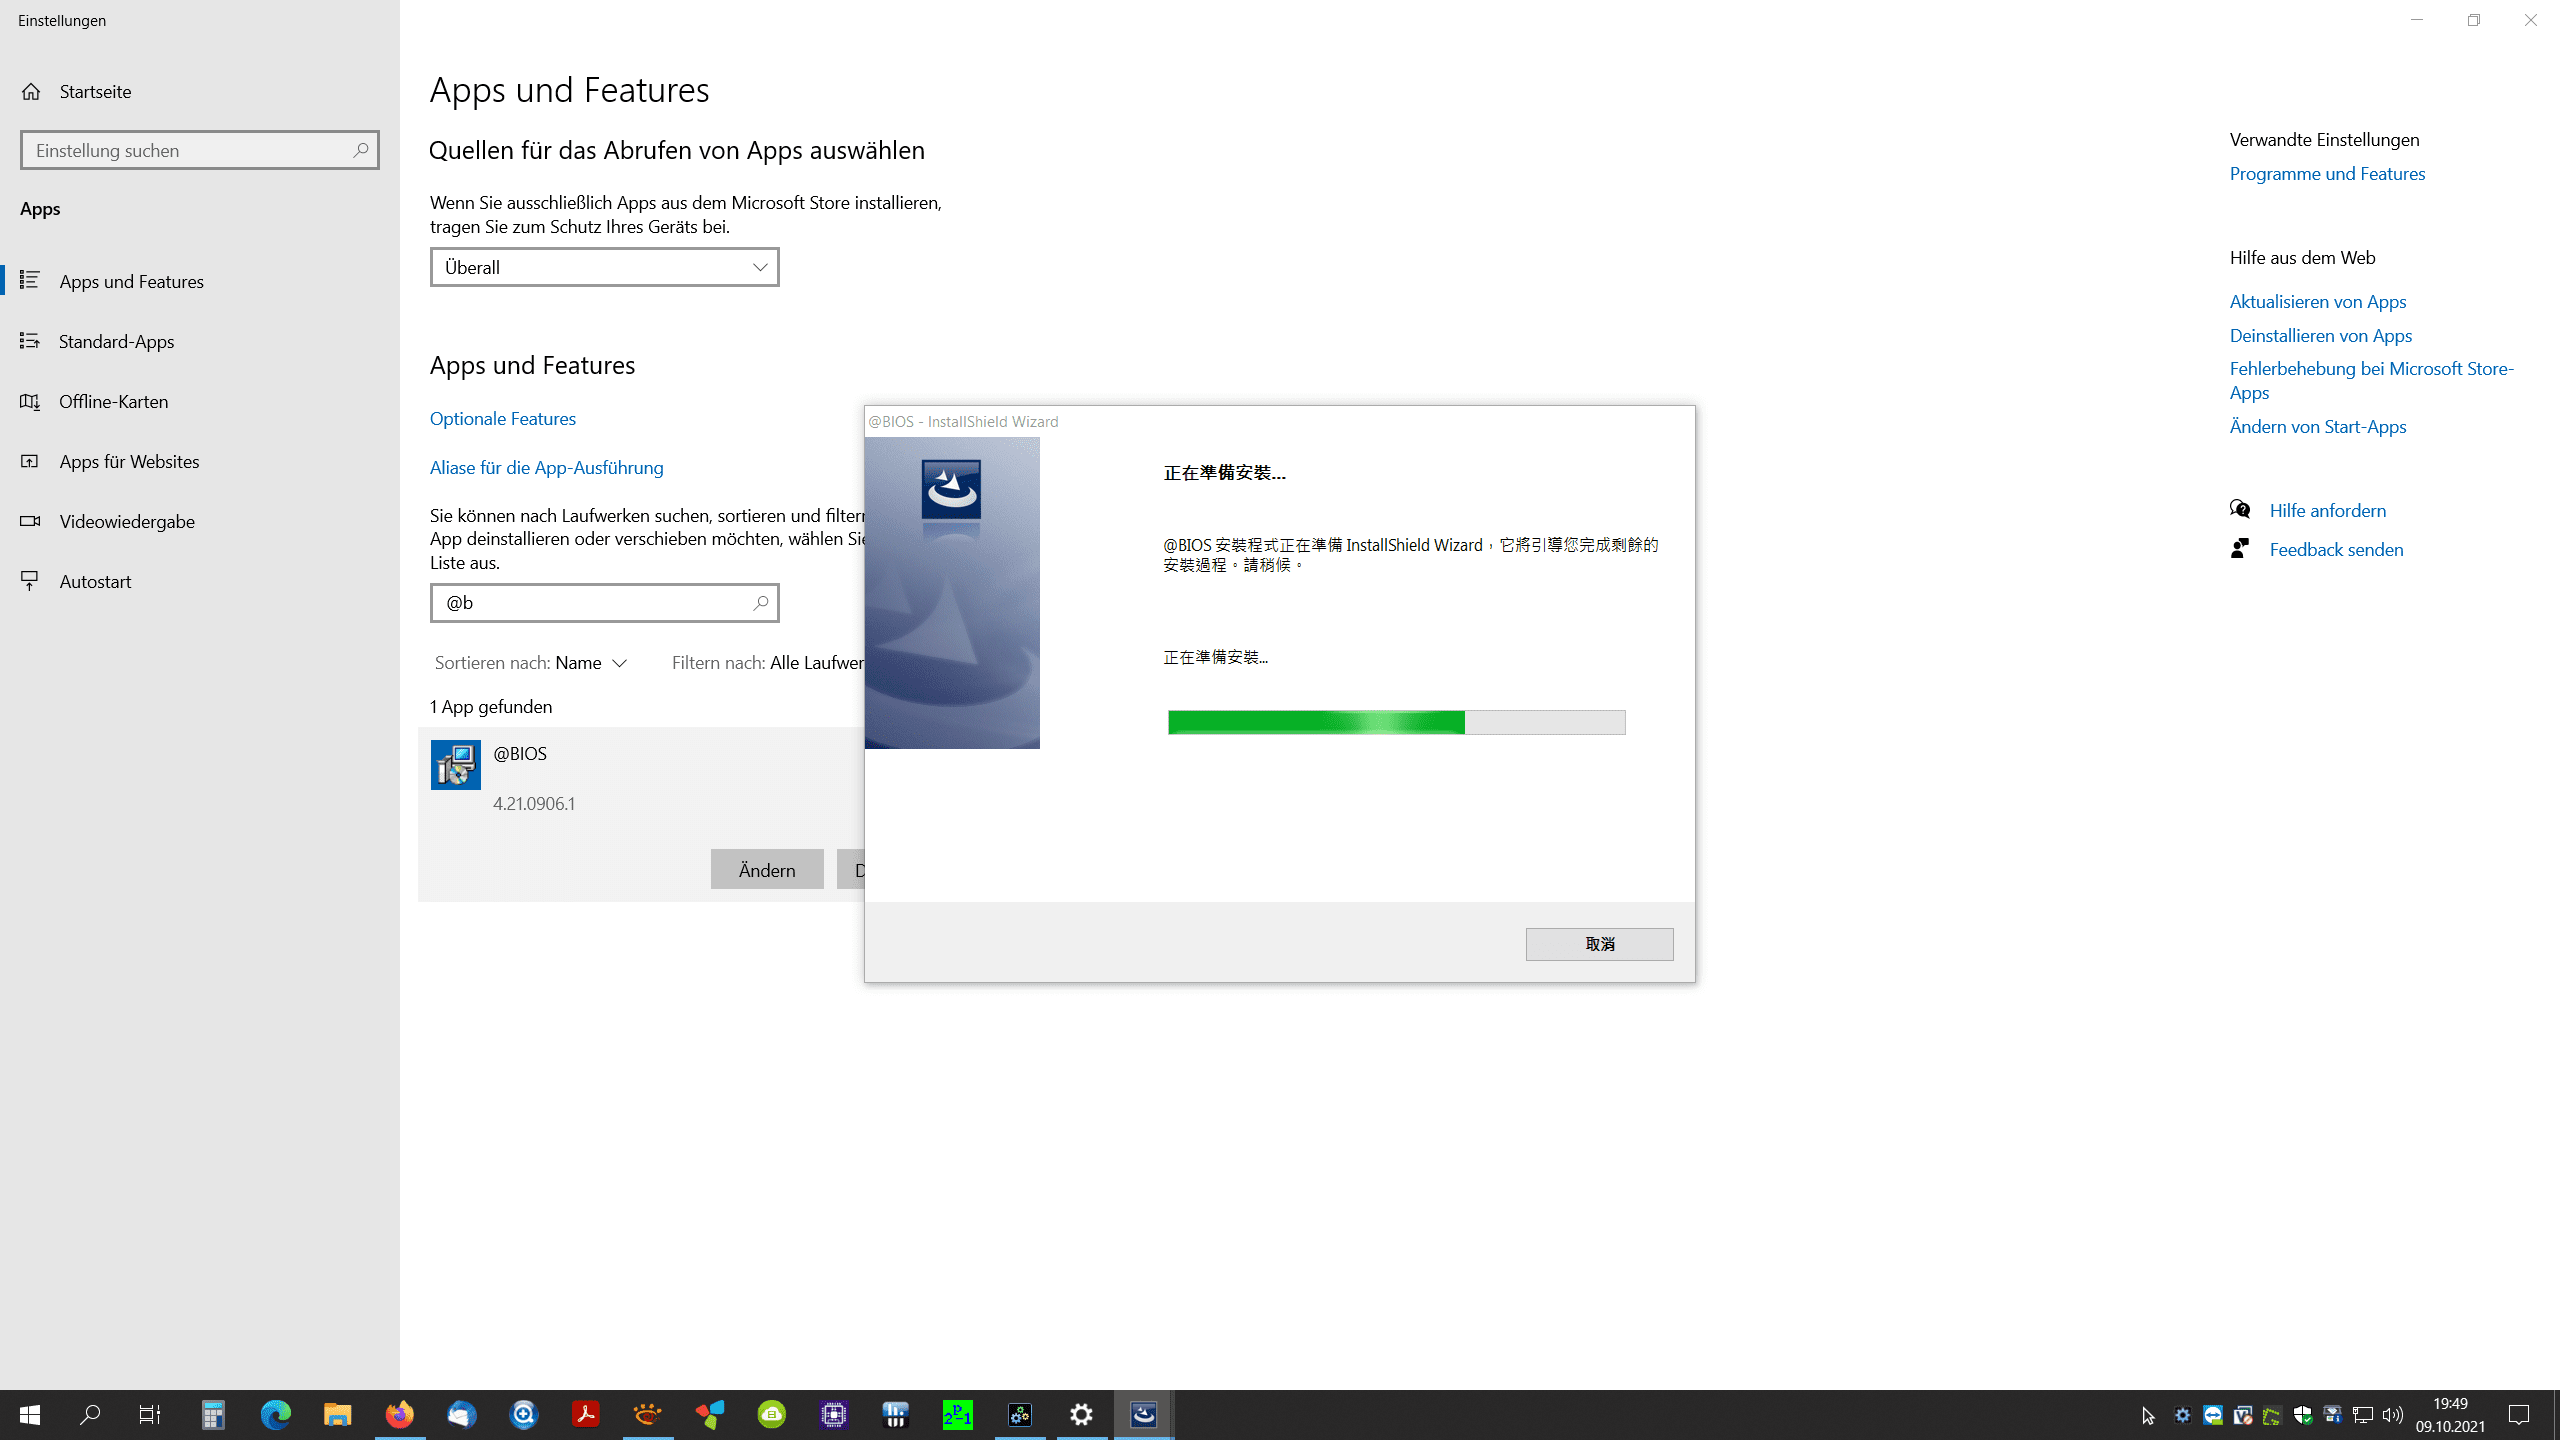This screenshot has width=2560, height=1440.
Task: Select Apps und Features in sidebar
Action: click(200, 281)
